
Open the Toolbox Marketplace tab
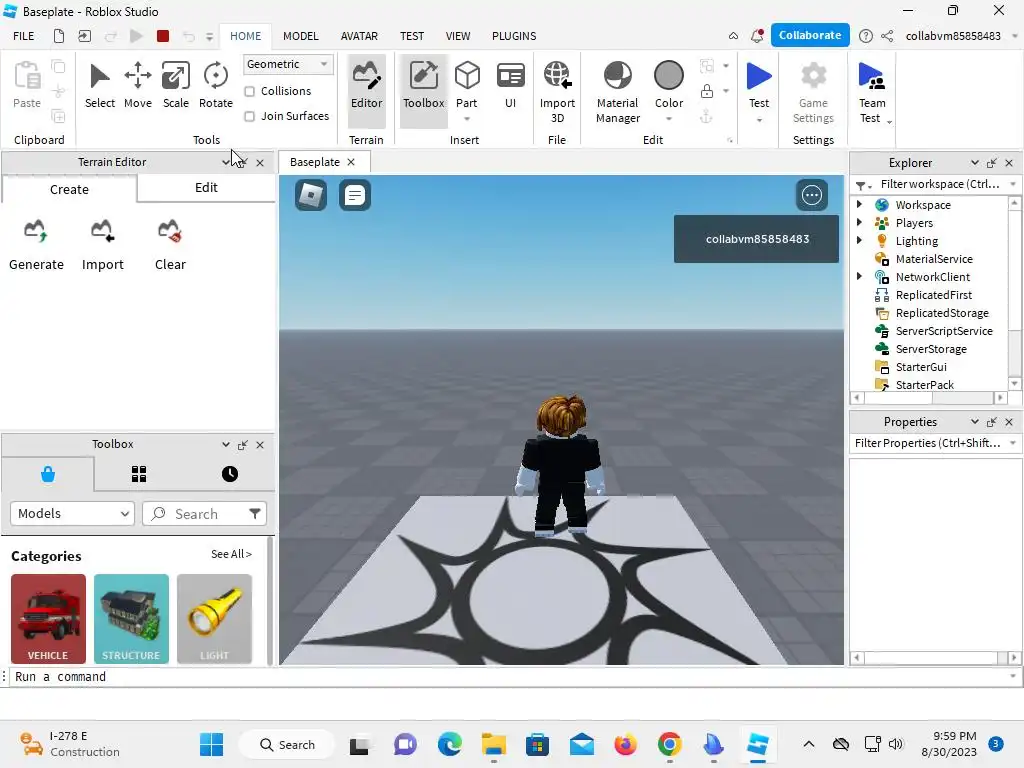pyautogui.click(x=48, y=474)
